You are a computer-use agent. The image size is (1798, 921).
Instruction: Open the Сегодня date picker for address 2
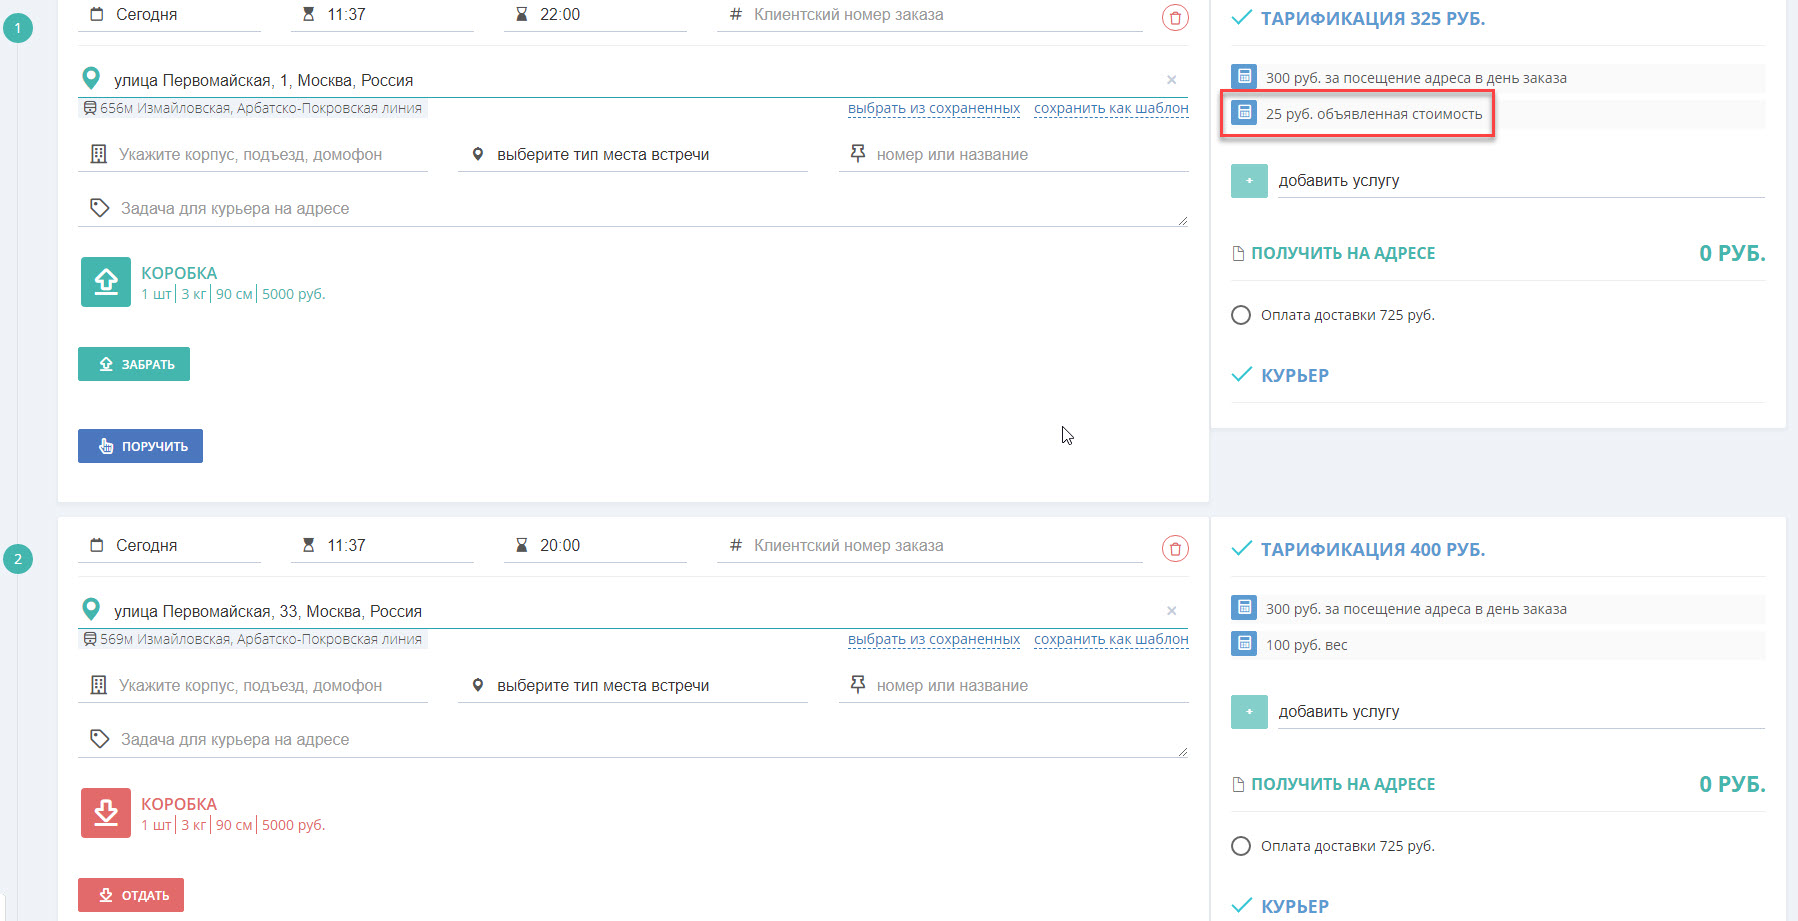point(169,546)
